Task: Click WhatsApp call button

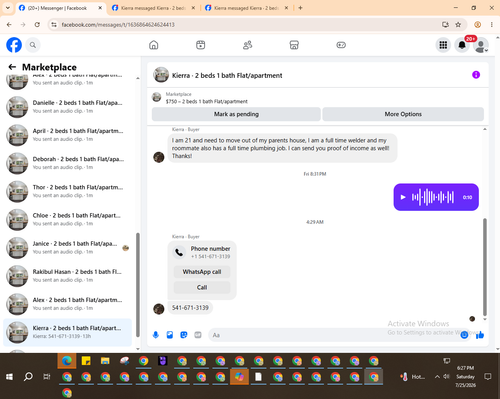Action: pyautogui.click(x=202, y=272)
